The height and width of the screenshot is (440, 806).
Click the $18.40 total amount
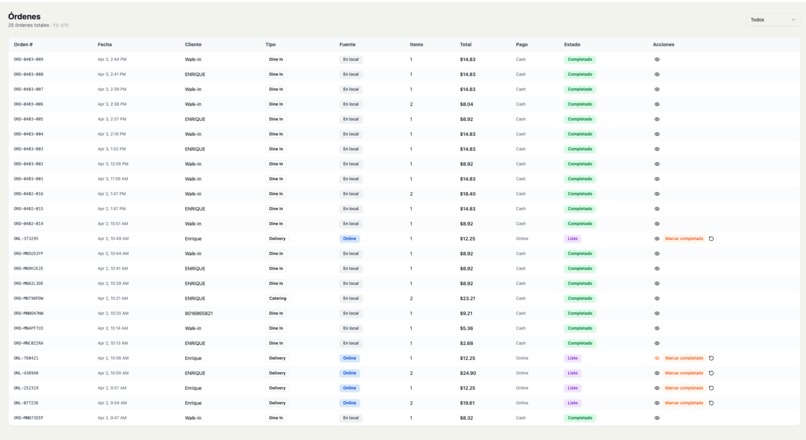[x=467, y=194]
